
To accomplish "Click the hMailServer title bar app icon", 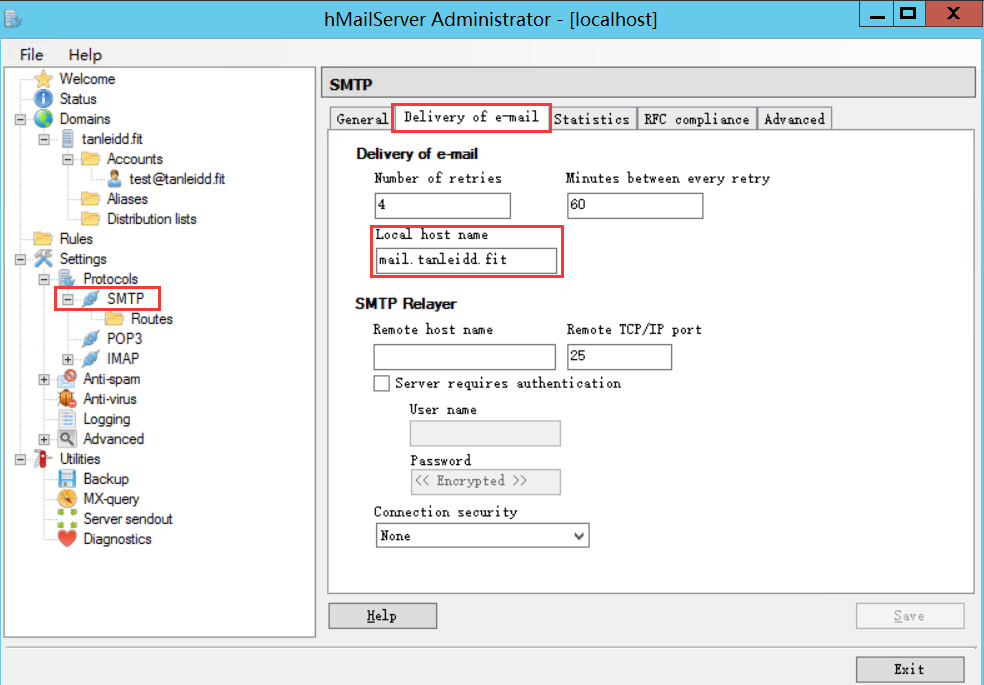I will pos(13,19).
